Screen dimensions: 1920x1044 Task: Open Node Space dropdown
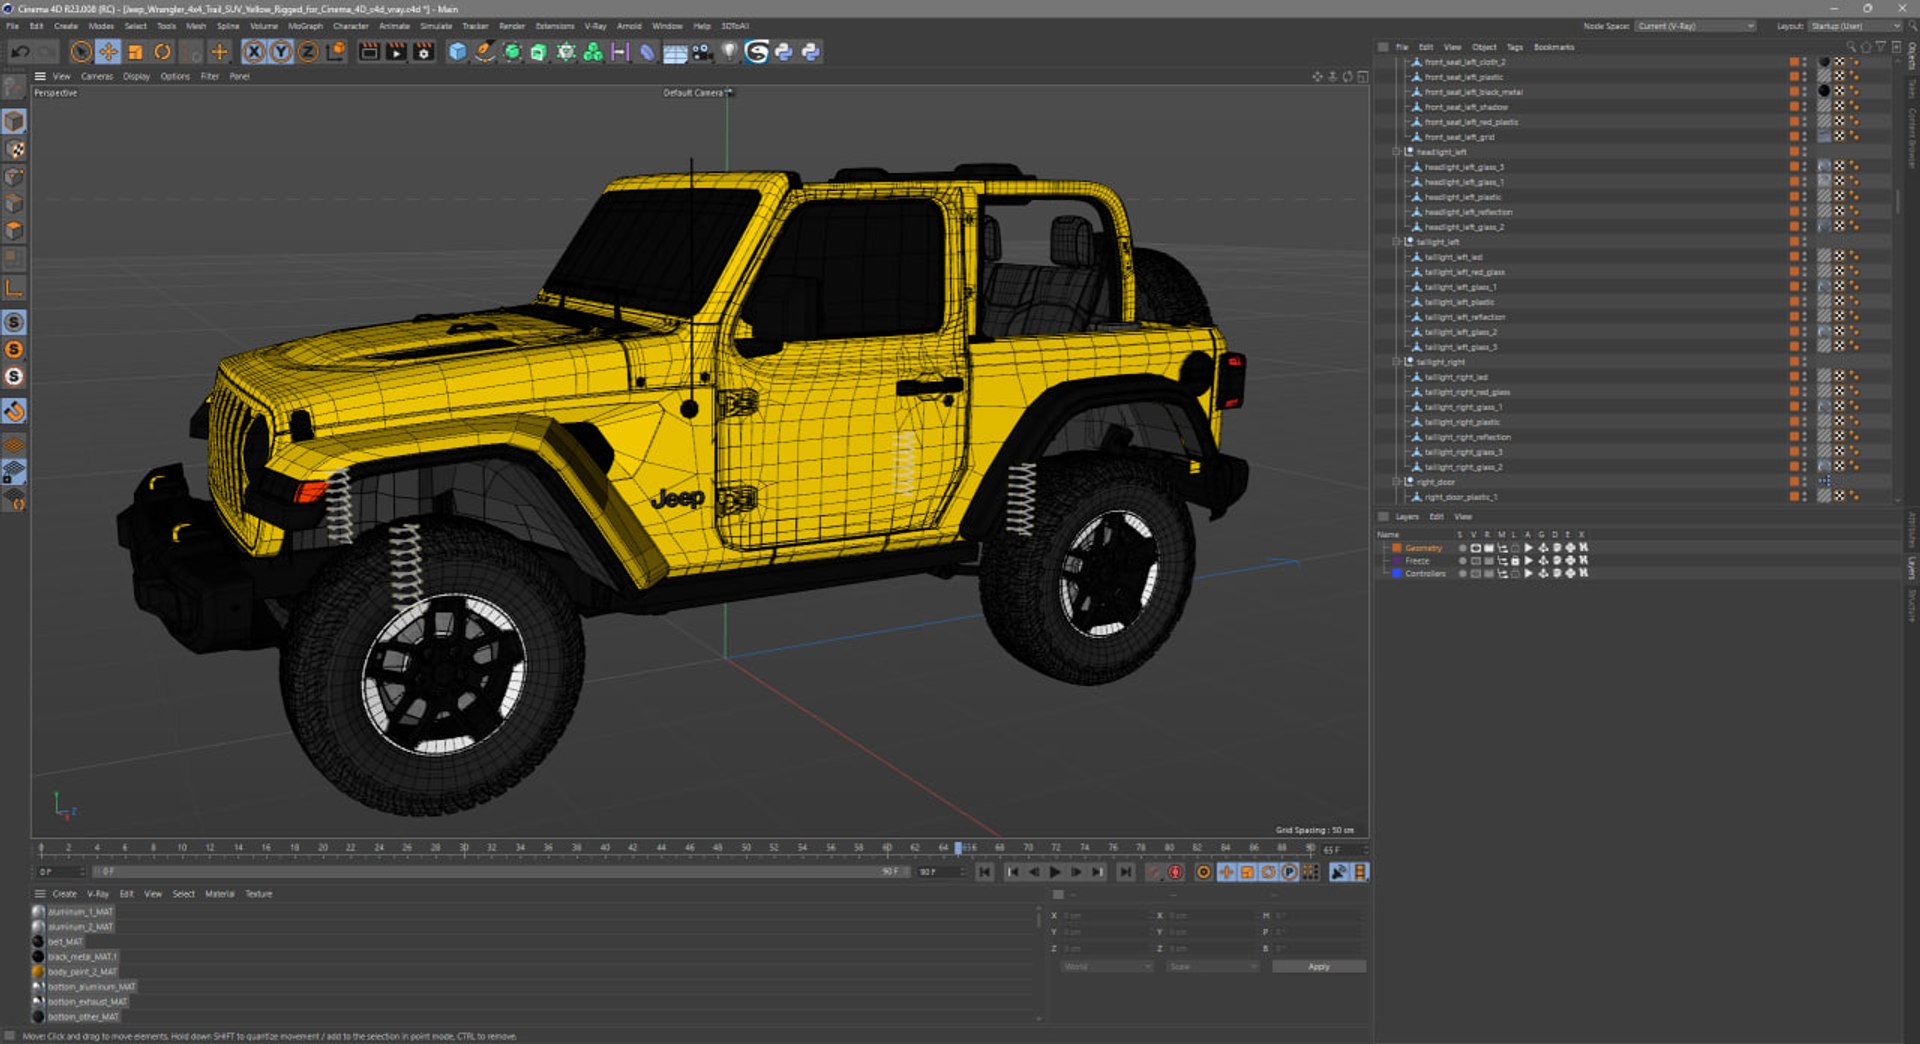pos(1695,26)
